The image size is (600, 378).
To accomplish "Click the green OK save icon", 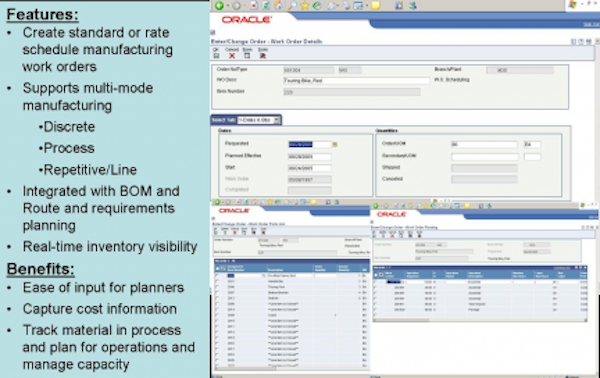I will pos(216,56).
